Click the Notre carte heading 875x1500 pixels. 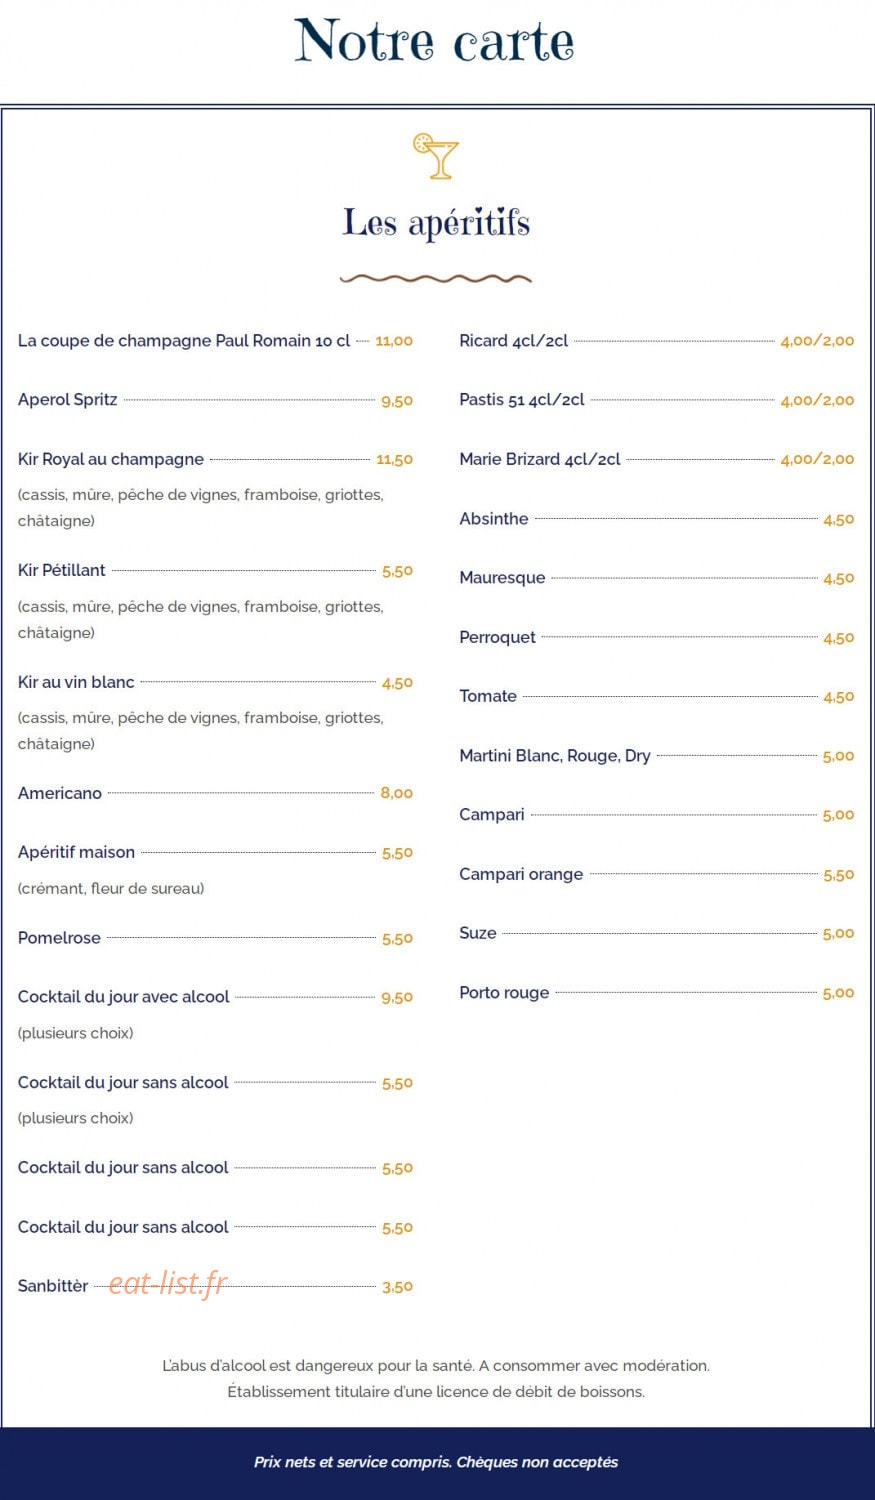(x=435, y=42)
